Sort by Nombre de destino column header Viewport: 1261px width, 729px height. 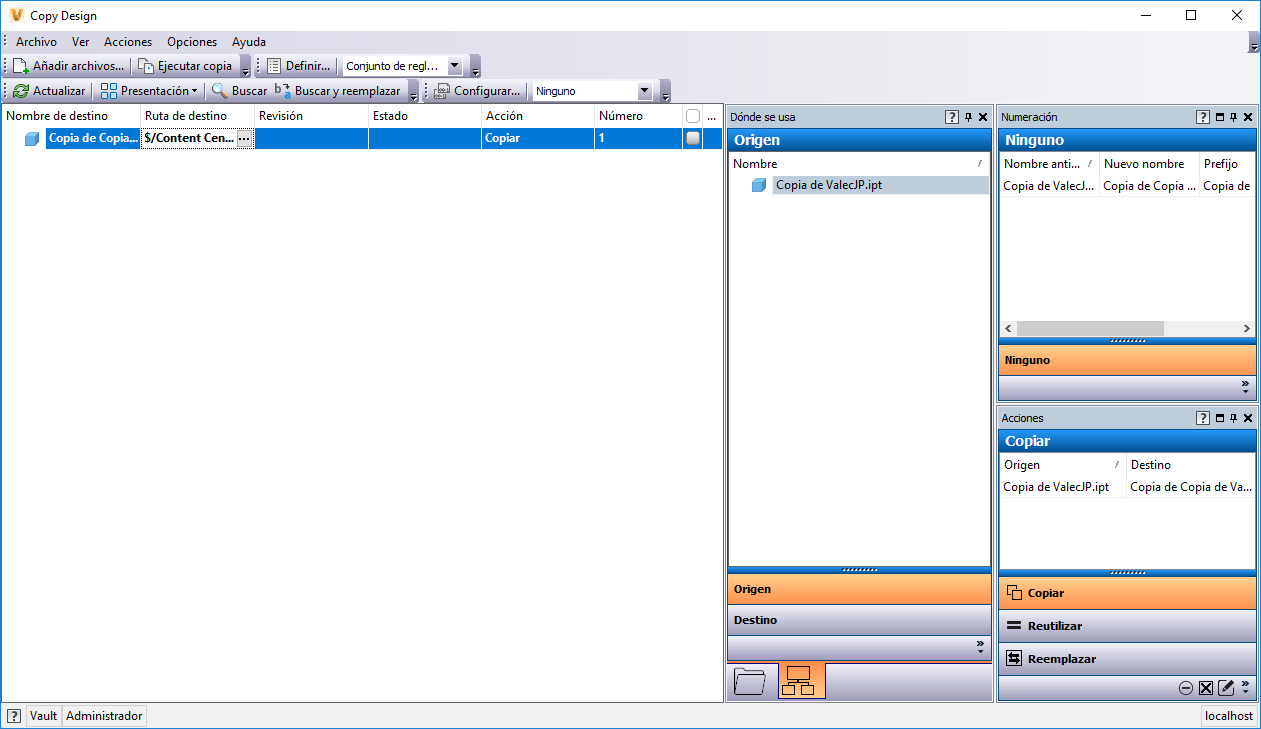pyautogui.click(x=70, y=116)
